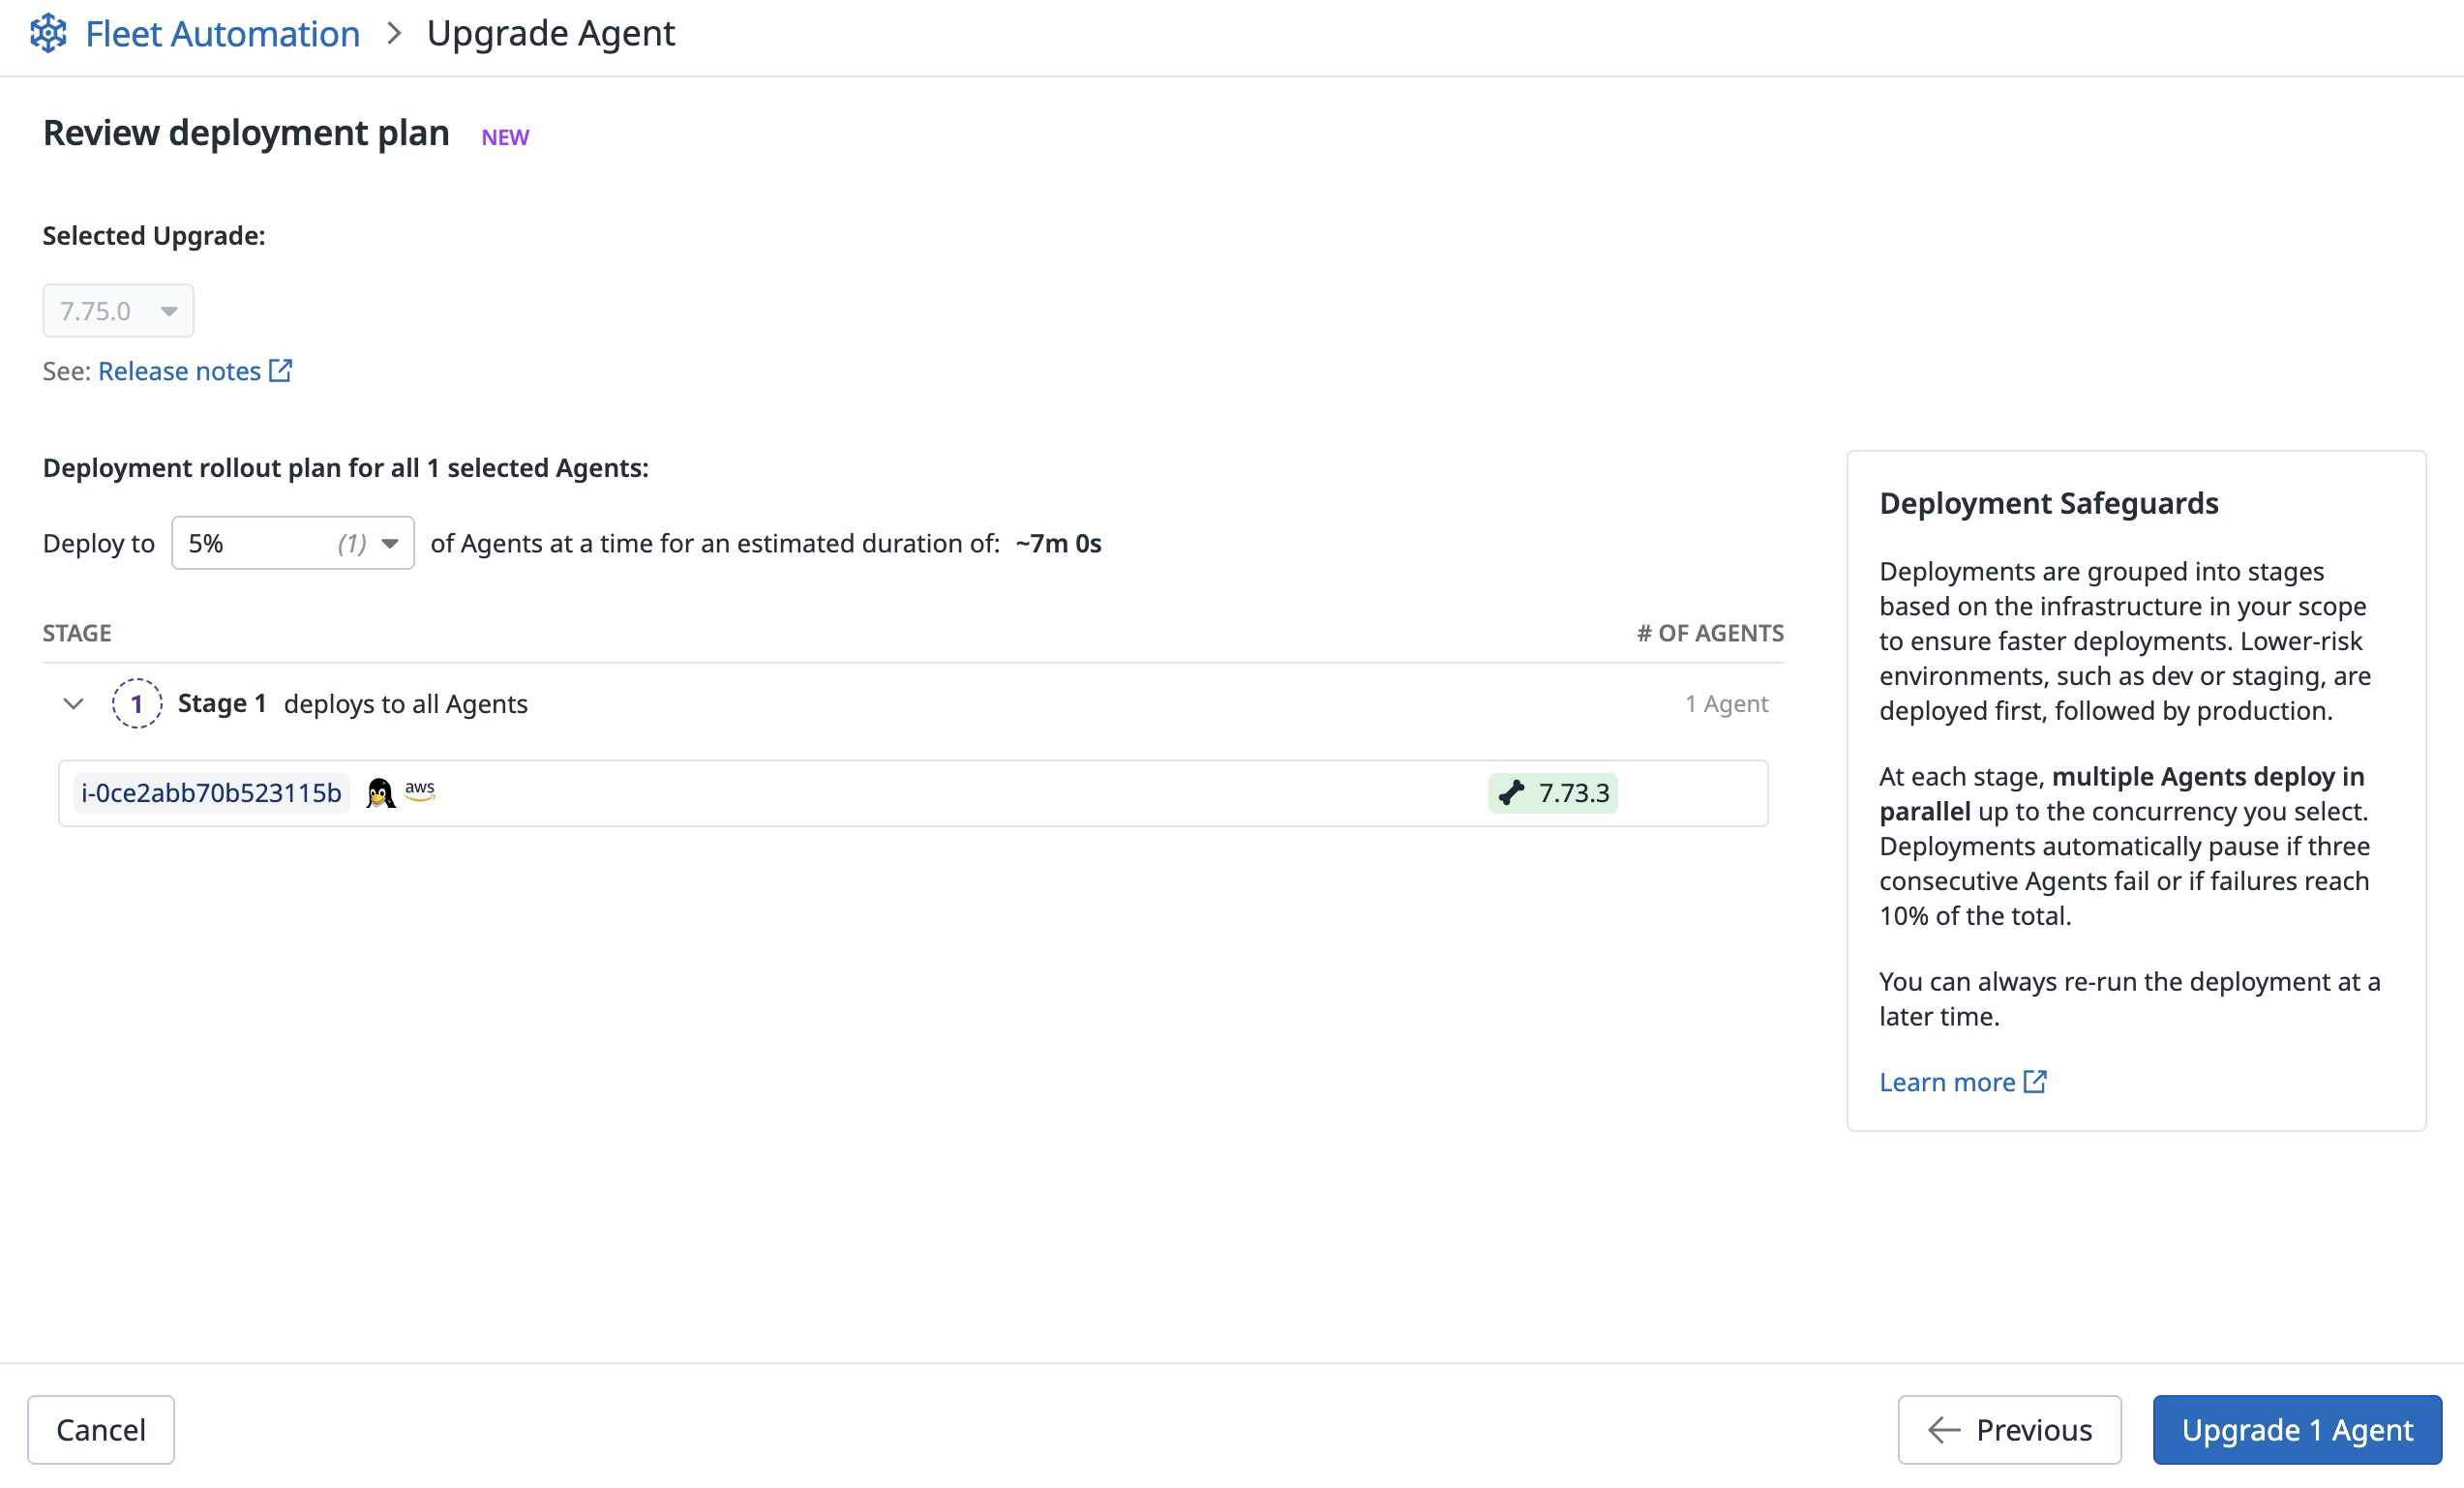Open the Release notes link
This screenshot has height=1488, width=2464.
(x=178, y=370)
